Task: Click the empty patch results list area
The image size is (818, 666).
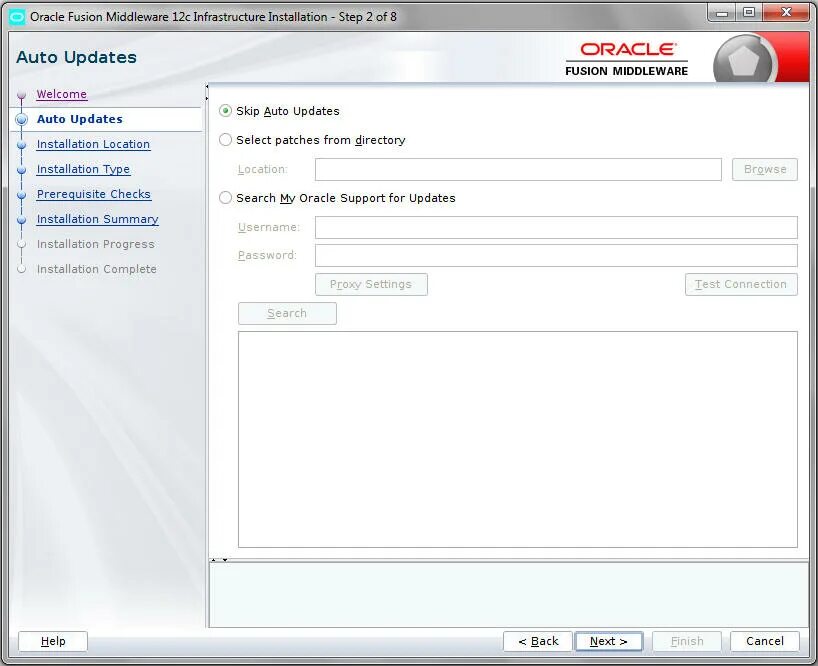Action: (518, 439)
